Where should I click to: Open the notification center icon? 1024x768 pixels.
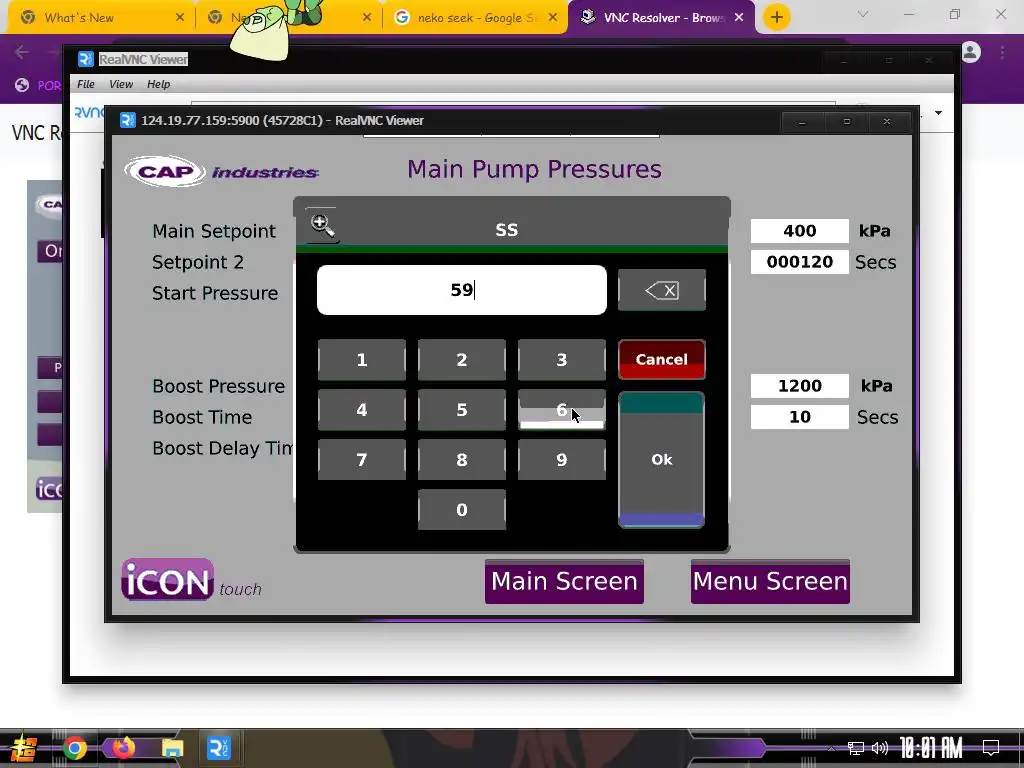click(991, 748)
